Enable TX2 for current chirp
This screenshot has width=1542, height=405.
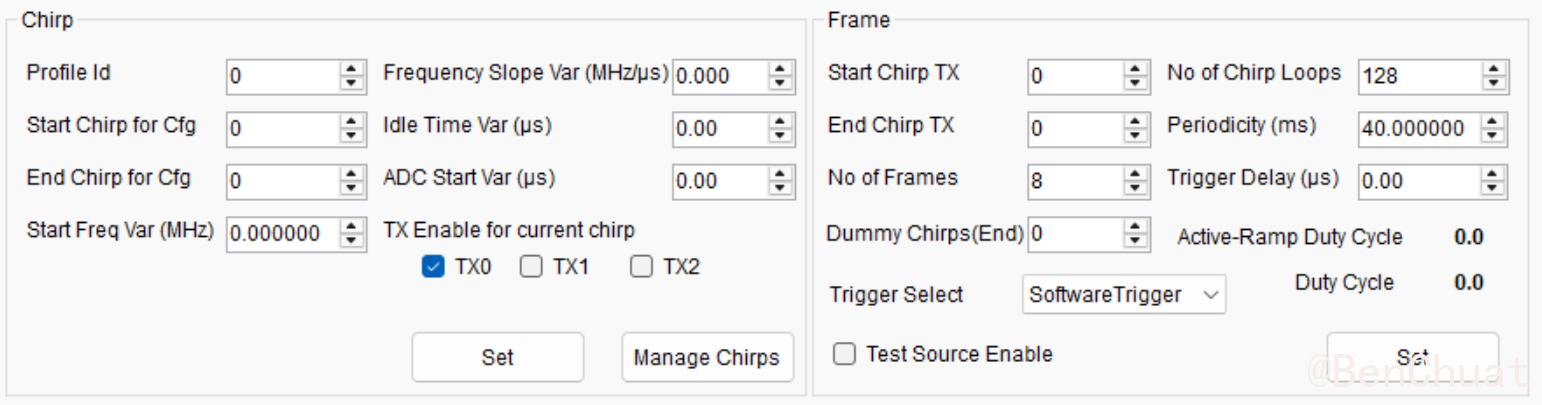[641, 267]
